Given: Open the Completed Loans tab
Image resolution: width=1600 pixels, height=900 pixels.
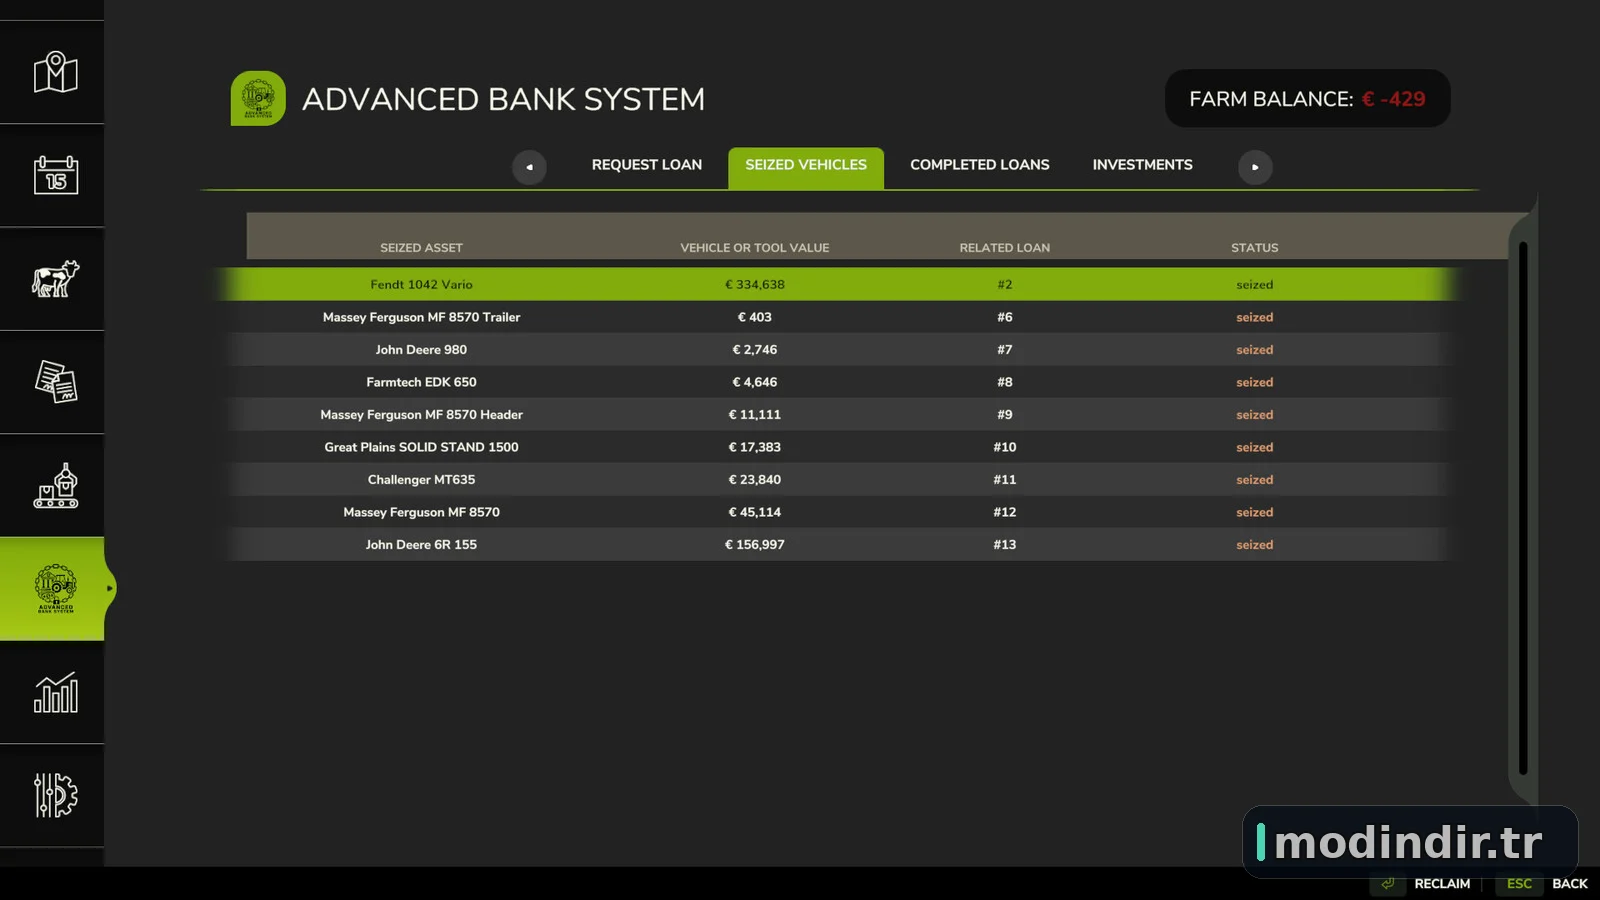Looking at the screenshot, I should pyautogui.click(x=980, y=165).
